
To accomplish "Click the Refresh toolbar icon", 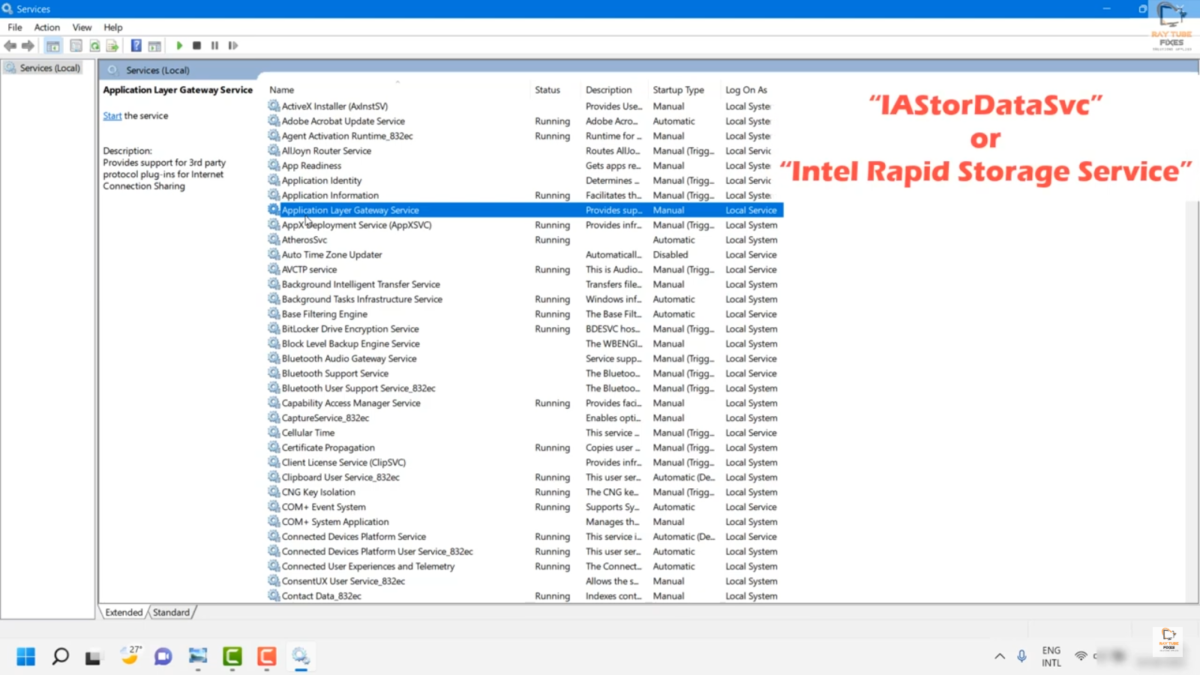I will point(95,46).
